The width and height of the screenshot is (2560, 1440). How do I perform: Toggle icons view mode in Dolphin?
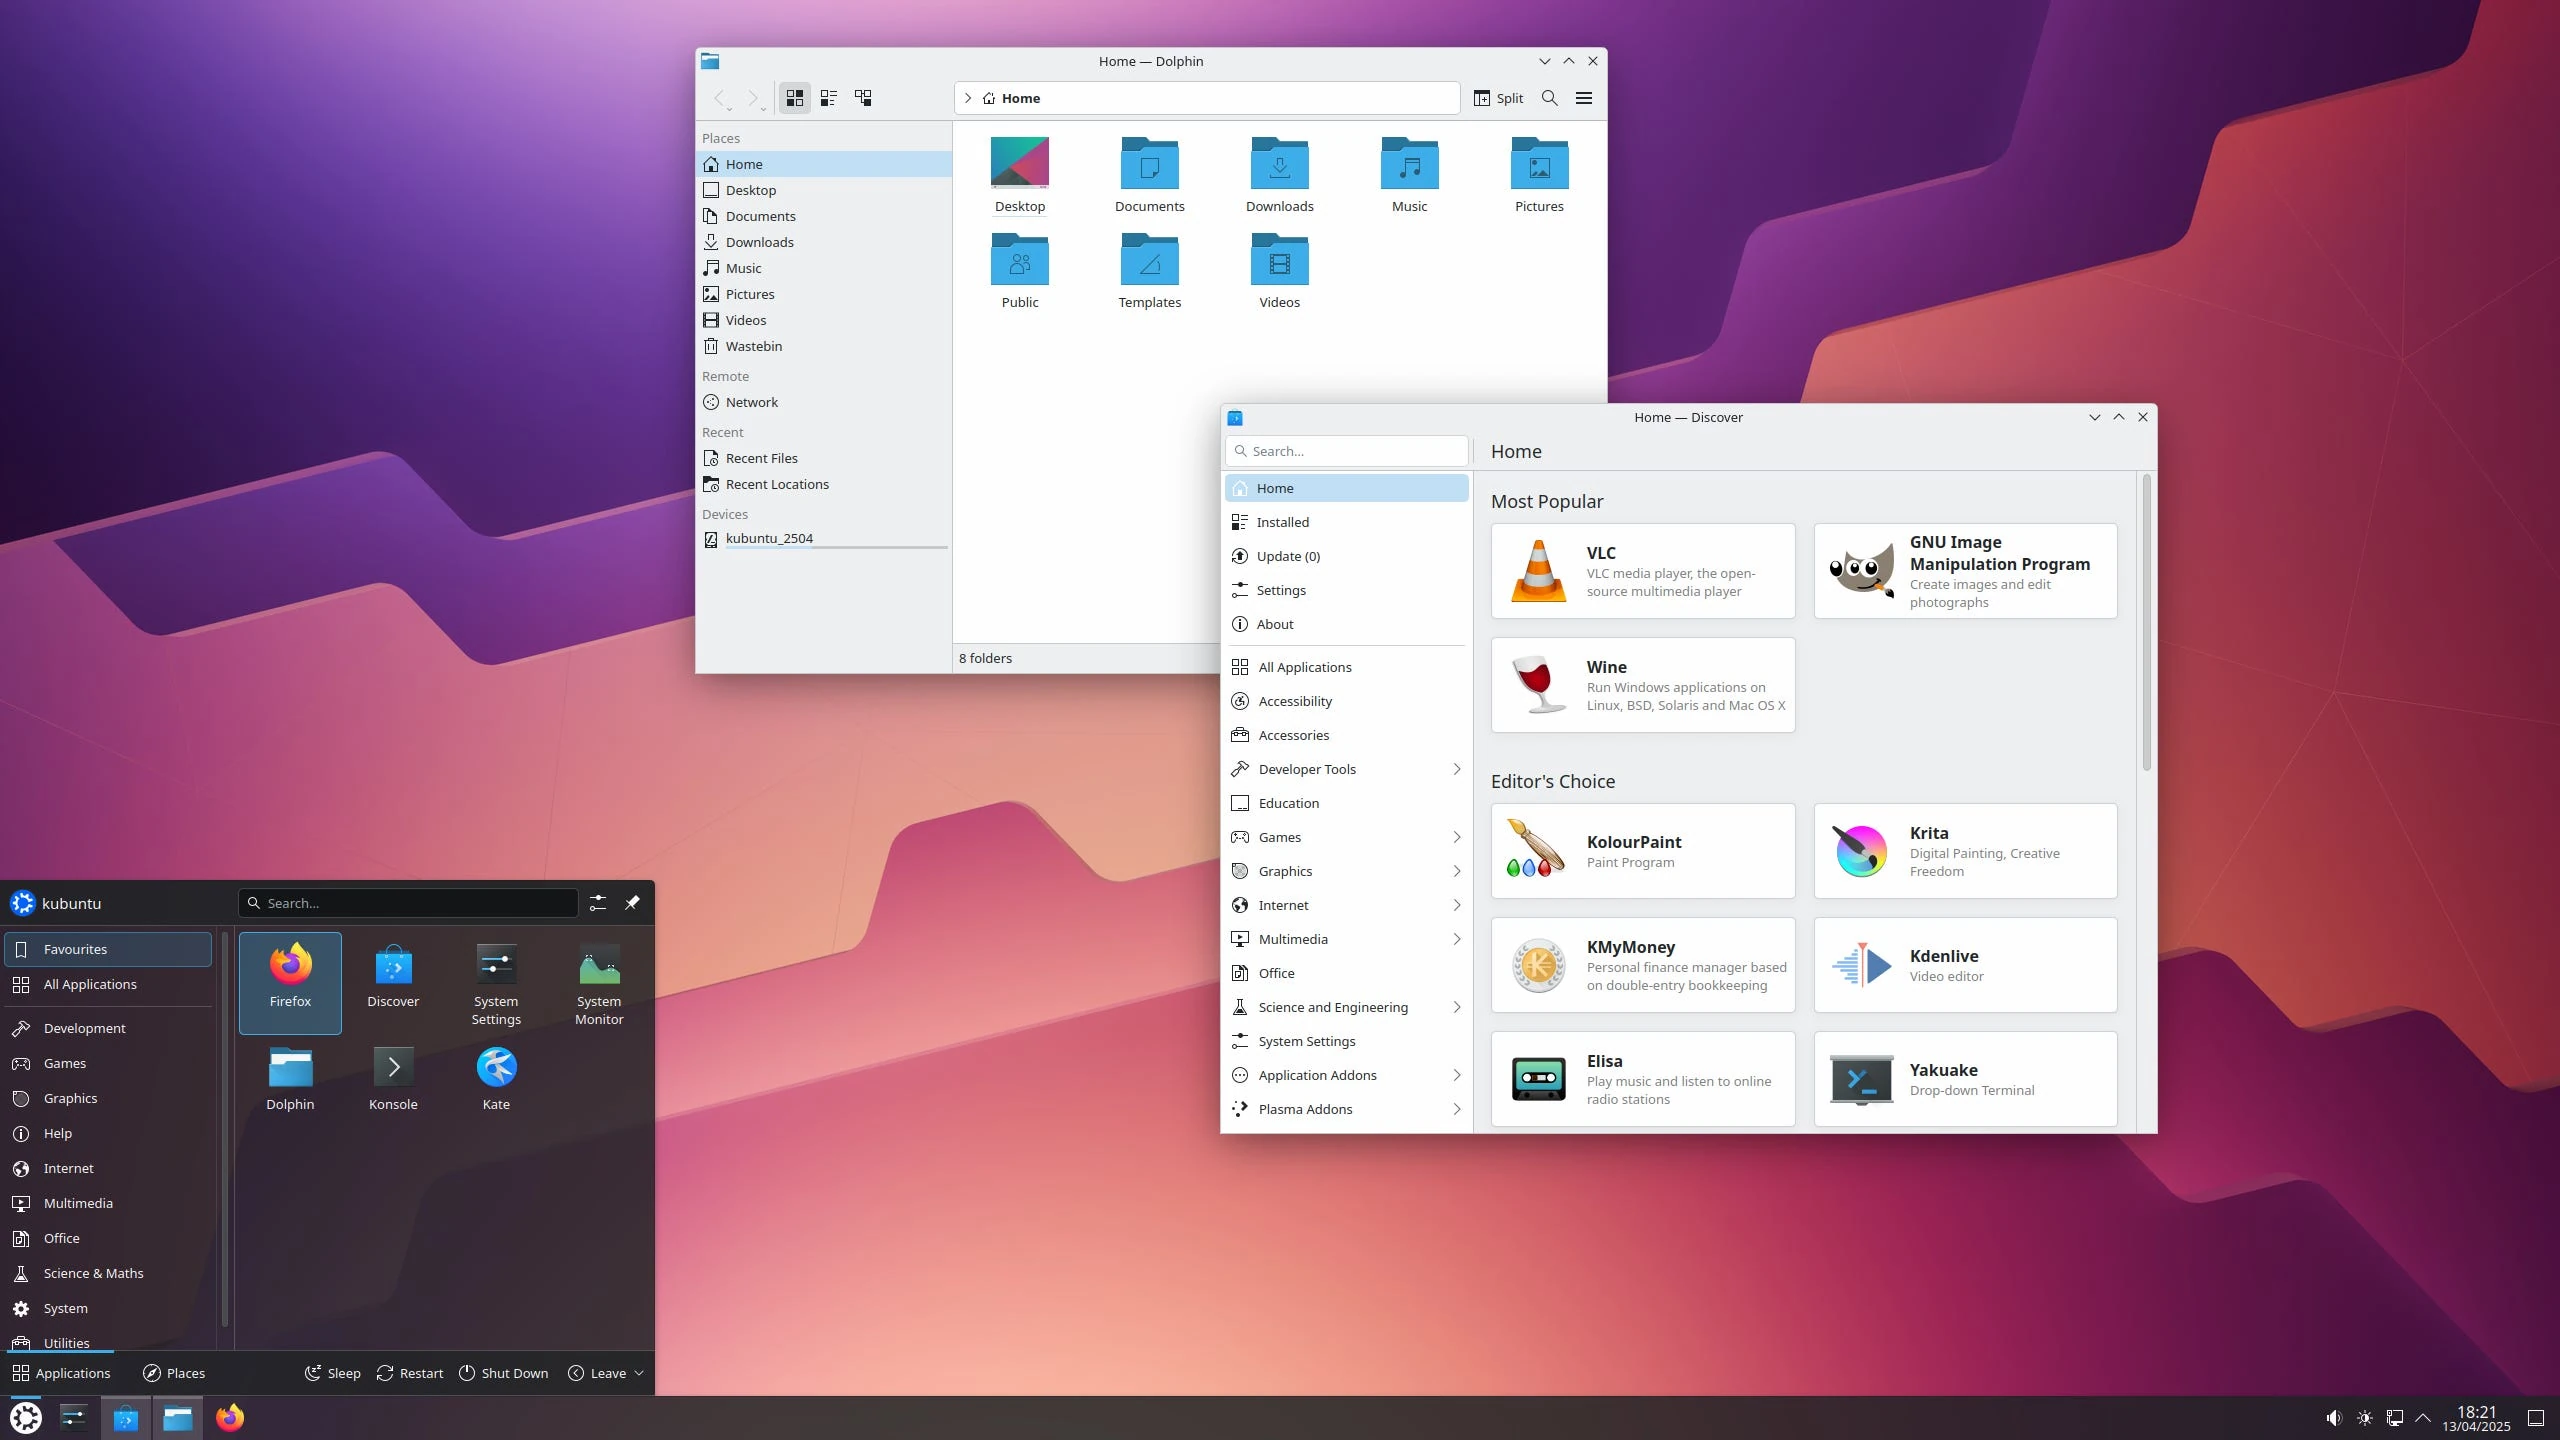click(794, 98)
